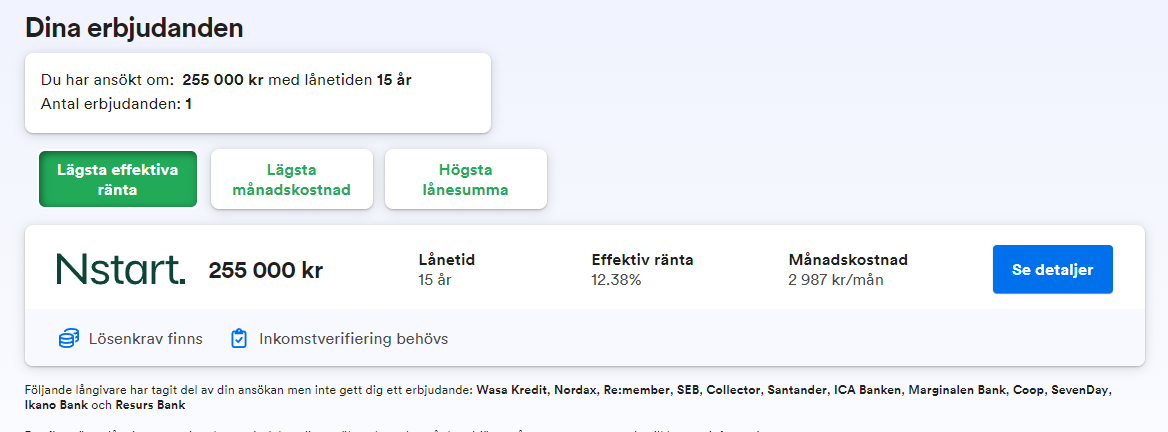Click the Antal erbjudanden count line

(117, 104)
